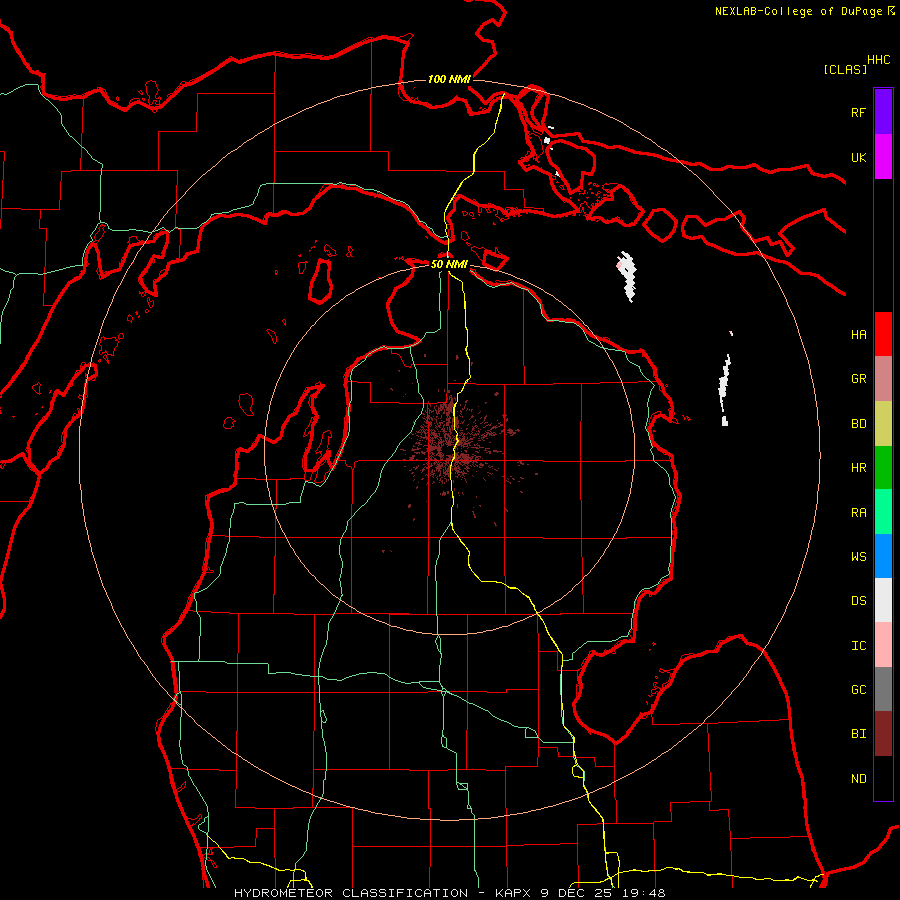Click the HA legend label

click(858, 334)
